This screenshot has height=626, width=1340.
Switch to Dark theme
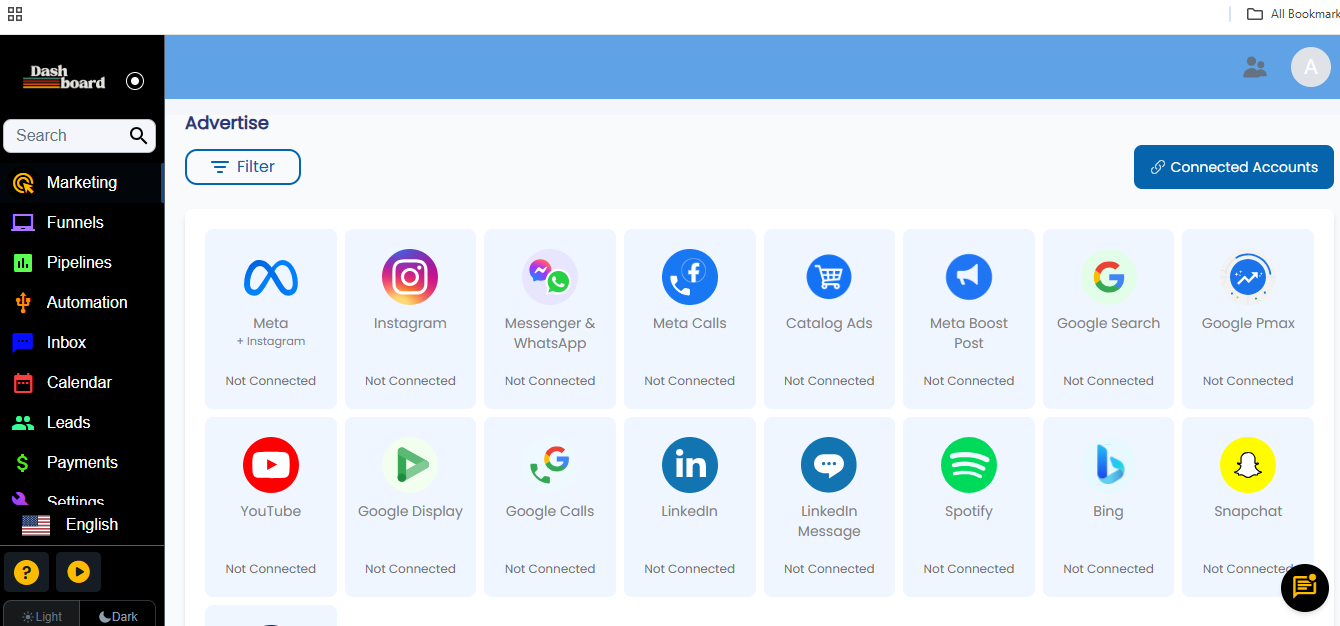pyautogui.click(x=118, y=615)
